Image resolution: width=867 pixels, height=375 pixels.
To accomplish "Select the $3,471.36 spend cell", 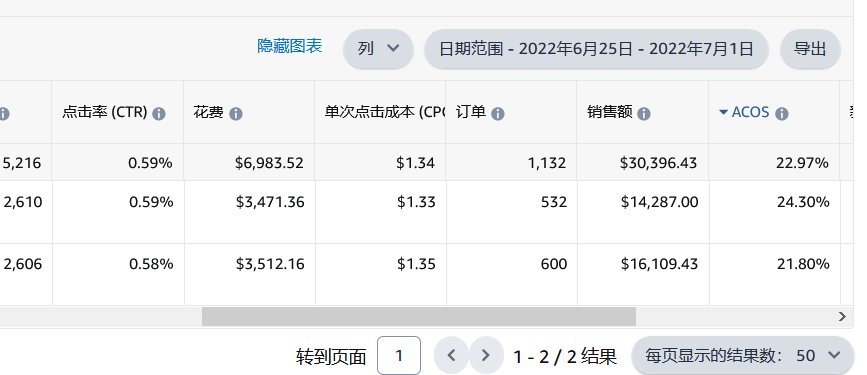I will pos(249,212).
